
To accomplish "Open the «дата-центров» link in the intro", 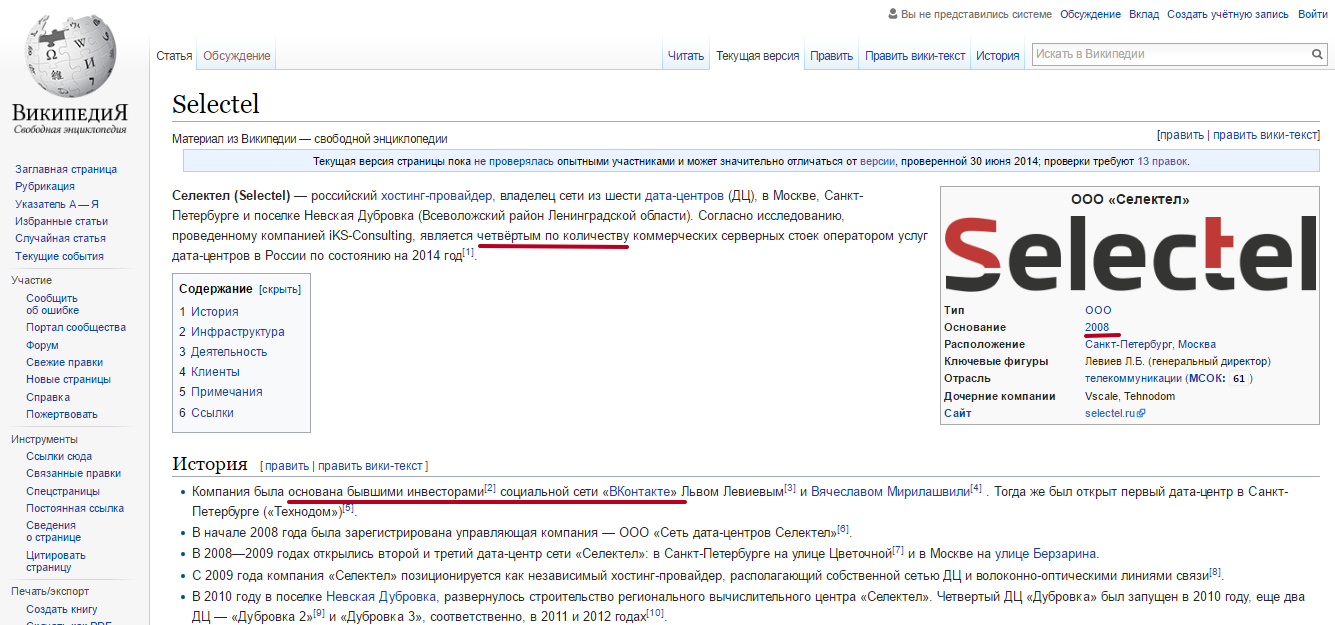I will point(682,195).
